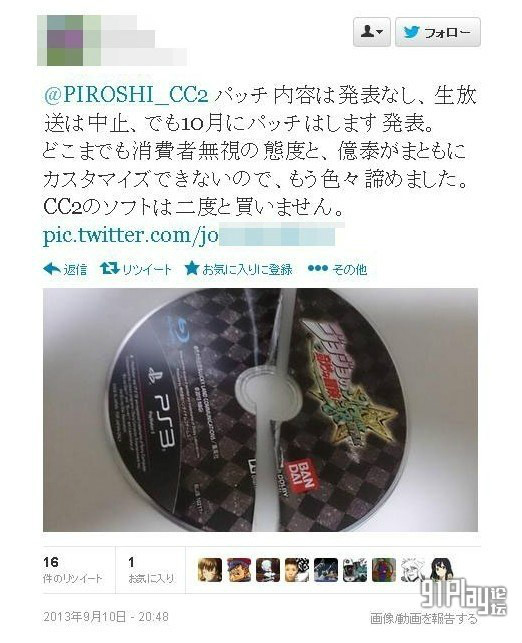Click the fourth retweeter avatar in the row

click(x=297, y=570)
